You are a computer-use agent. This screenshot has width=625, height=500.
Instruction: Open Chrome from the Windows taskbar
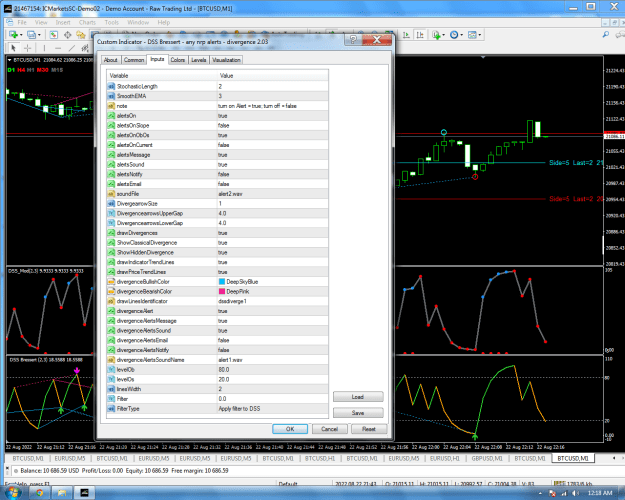(x=39, y=493)
